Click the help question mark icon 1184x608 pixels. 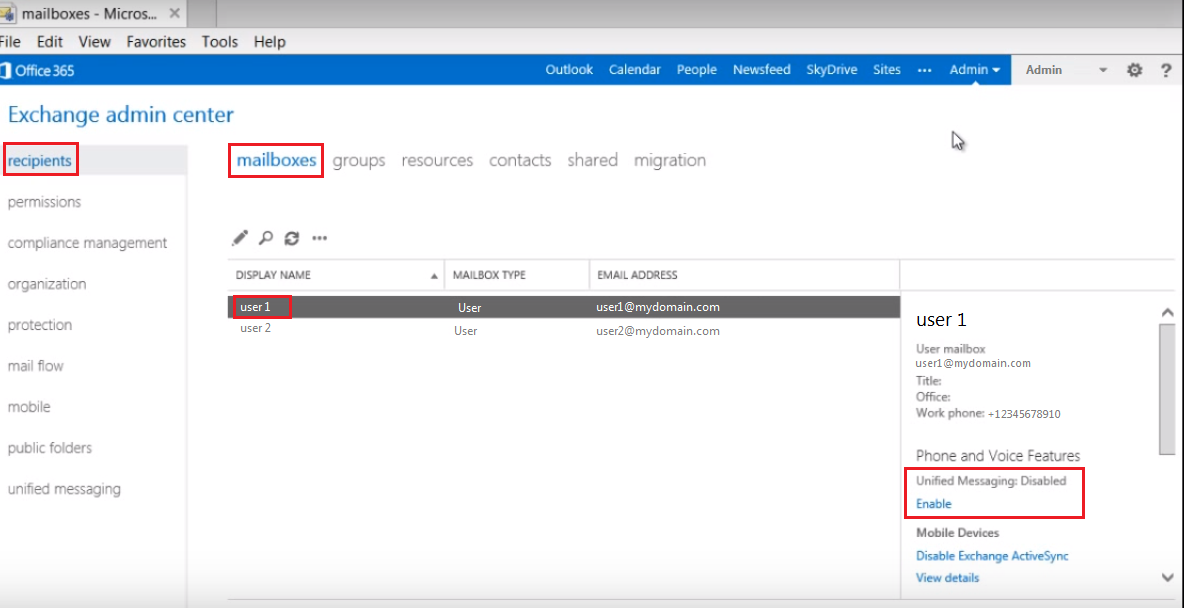[1166, 70]
